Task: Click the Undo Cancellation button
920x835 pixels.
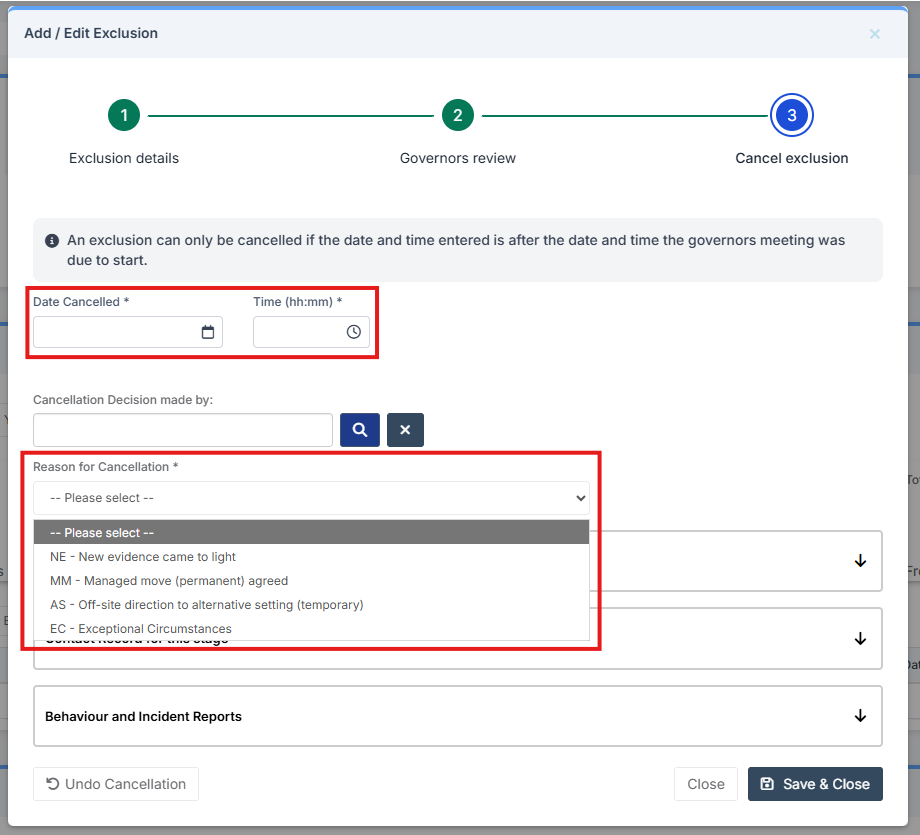Action: point(116,784)
